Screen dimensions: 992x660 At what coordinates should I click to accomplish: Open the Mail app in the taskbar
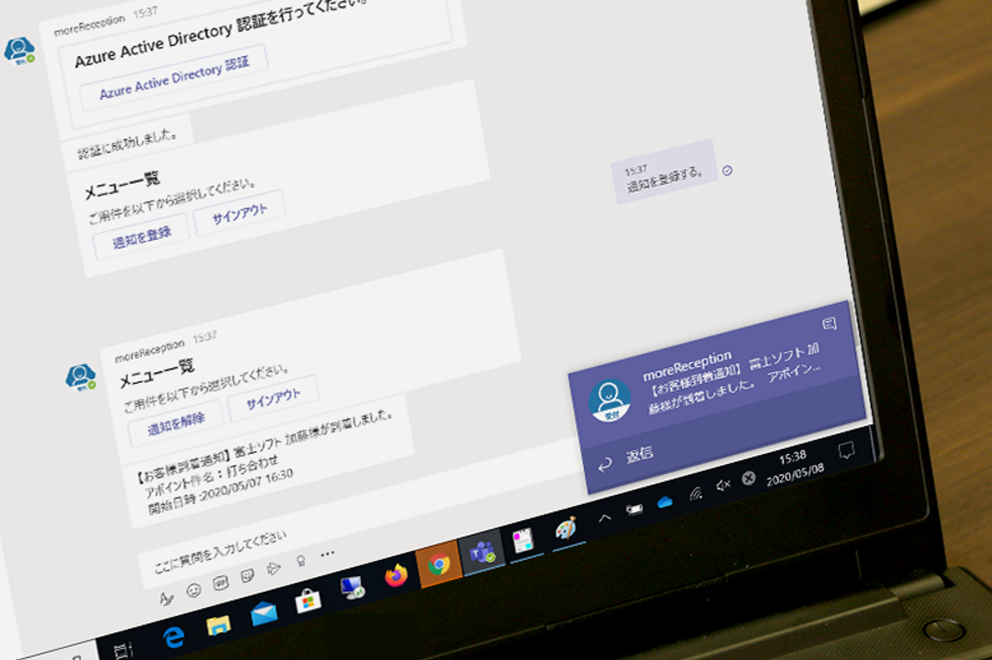[x=263, y=614]
